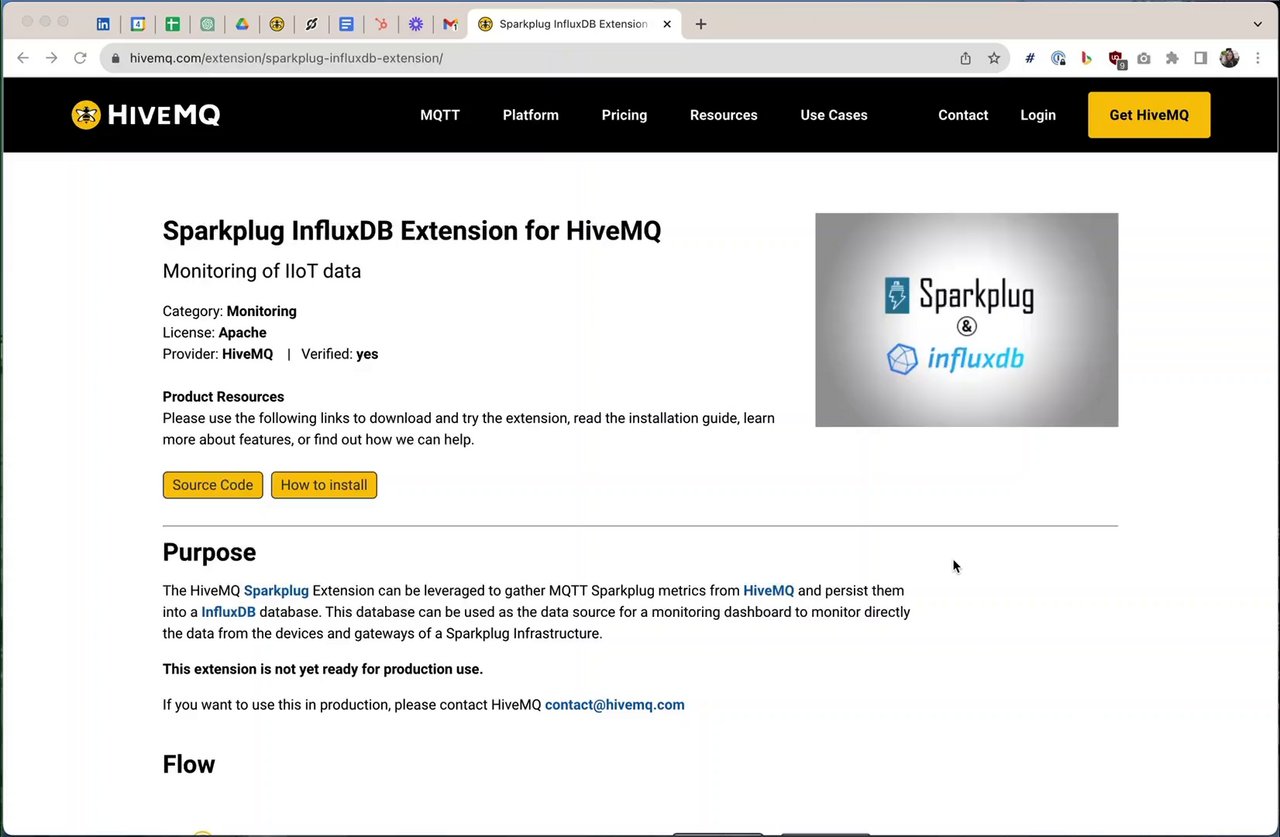Go back to the previous page

coord(23,58)
